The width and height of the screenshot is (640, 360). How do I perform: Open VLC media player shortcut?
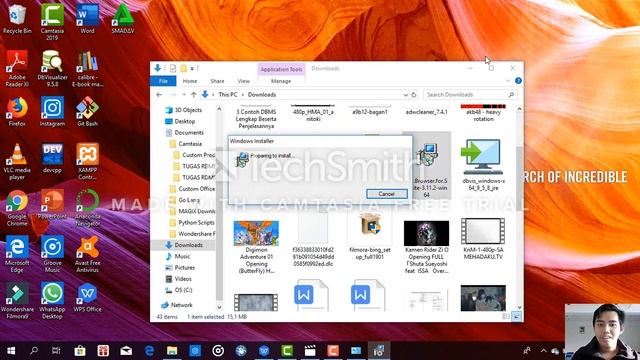17,162
